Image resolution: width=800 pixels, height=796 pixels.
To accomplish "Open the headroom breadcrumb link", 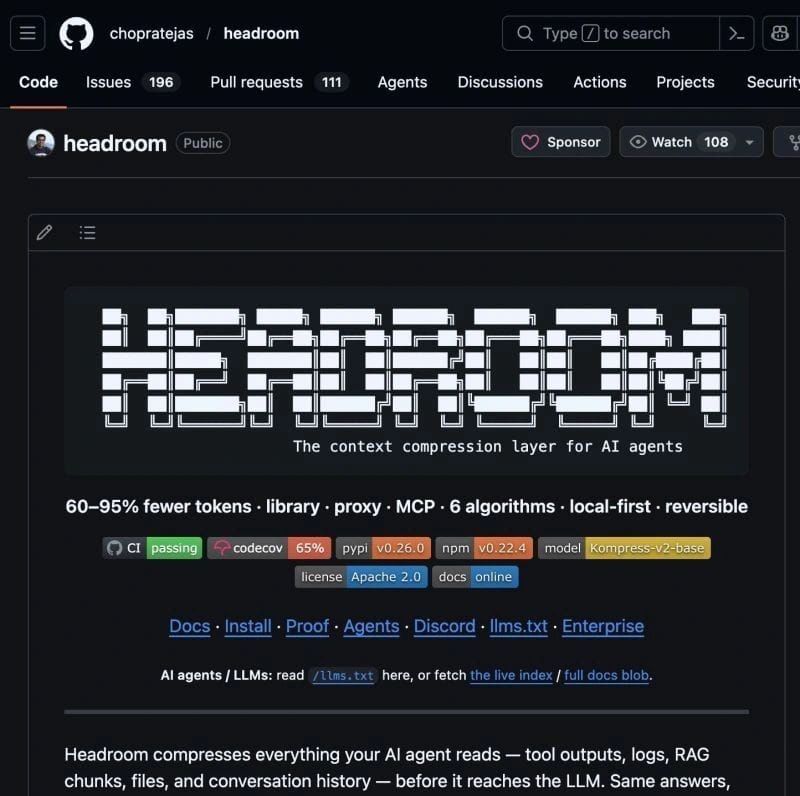I will [x=261, y=34].
